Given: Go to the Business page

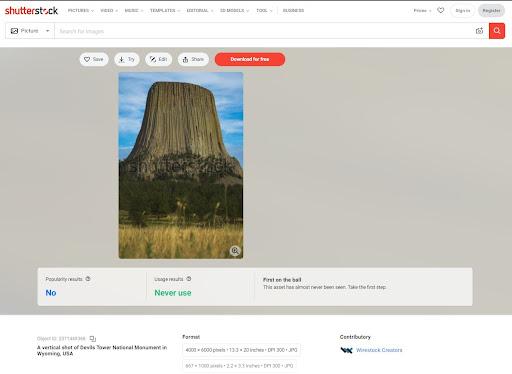Looking at the screenshot, I should pos(293,11).
